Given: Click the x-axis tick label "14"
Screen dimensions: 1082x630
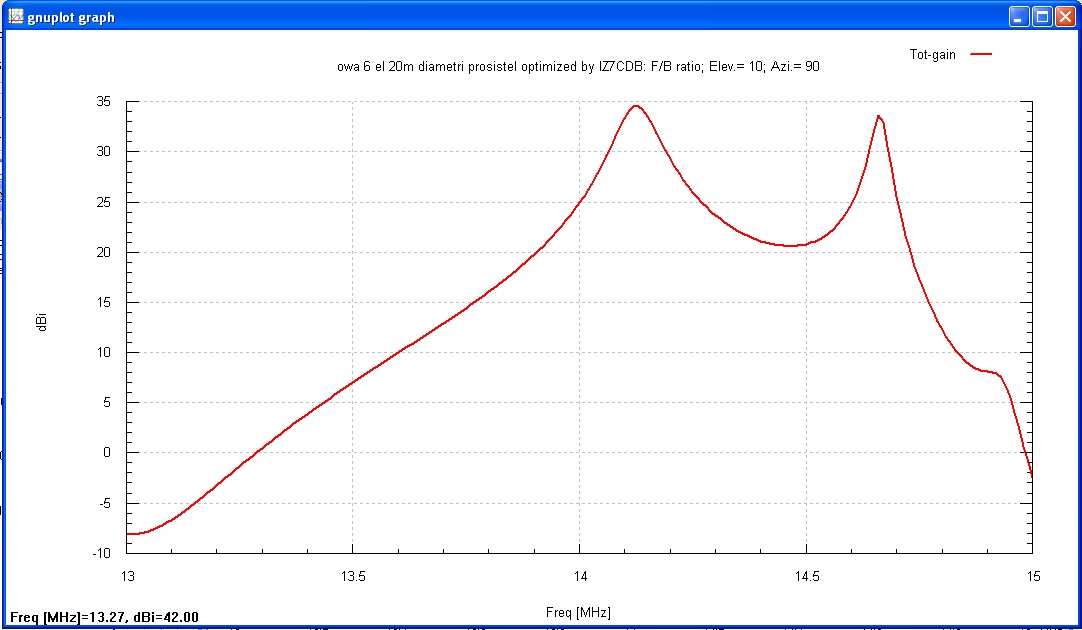Looking at the screenshot, I should [x=579, y=576].
